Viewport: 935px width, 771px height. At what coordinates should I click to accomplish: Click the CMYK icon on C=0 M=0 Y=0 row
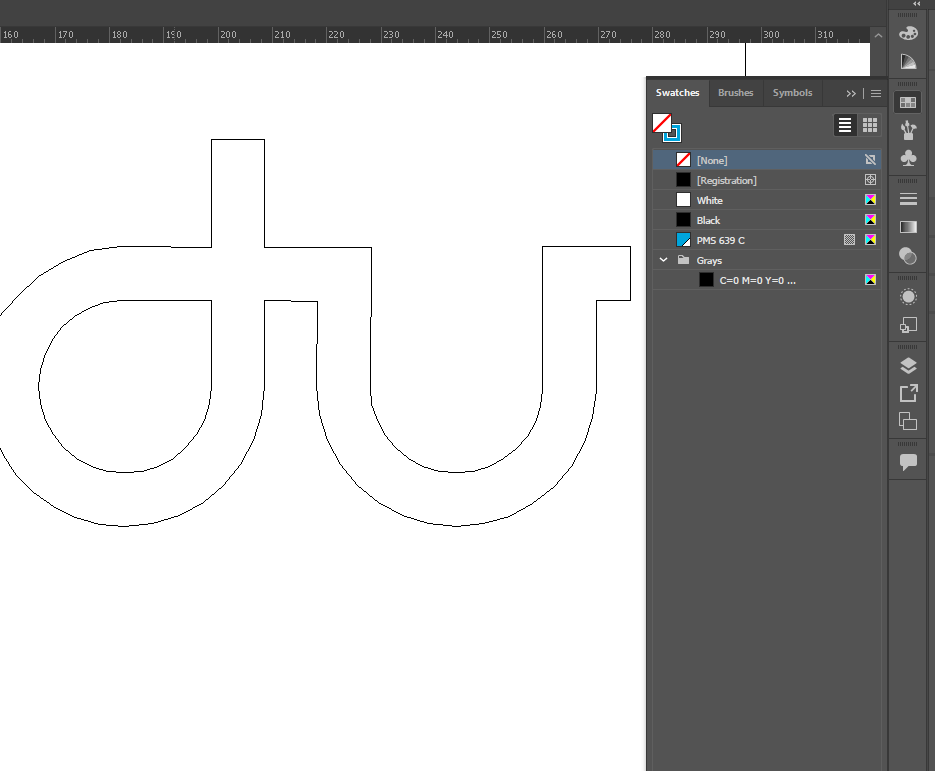(870, 280)
